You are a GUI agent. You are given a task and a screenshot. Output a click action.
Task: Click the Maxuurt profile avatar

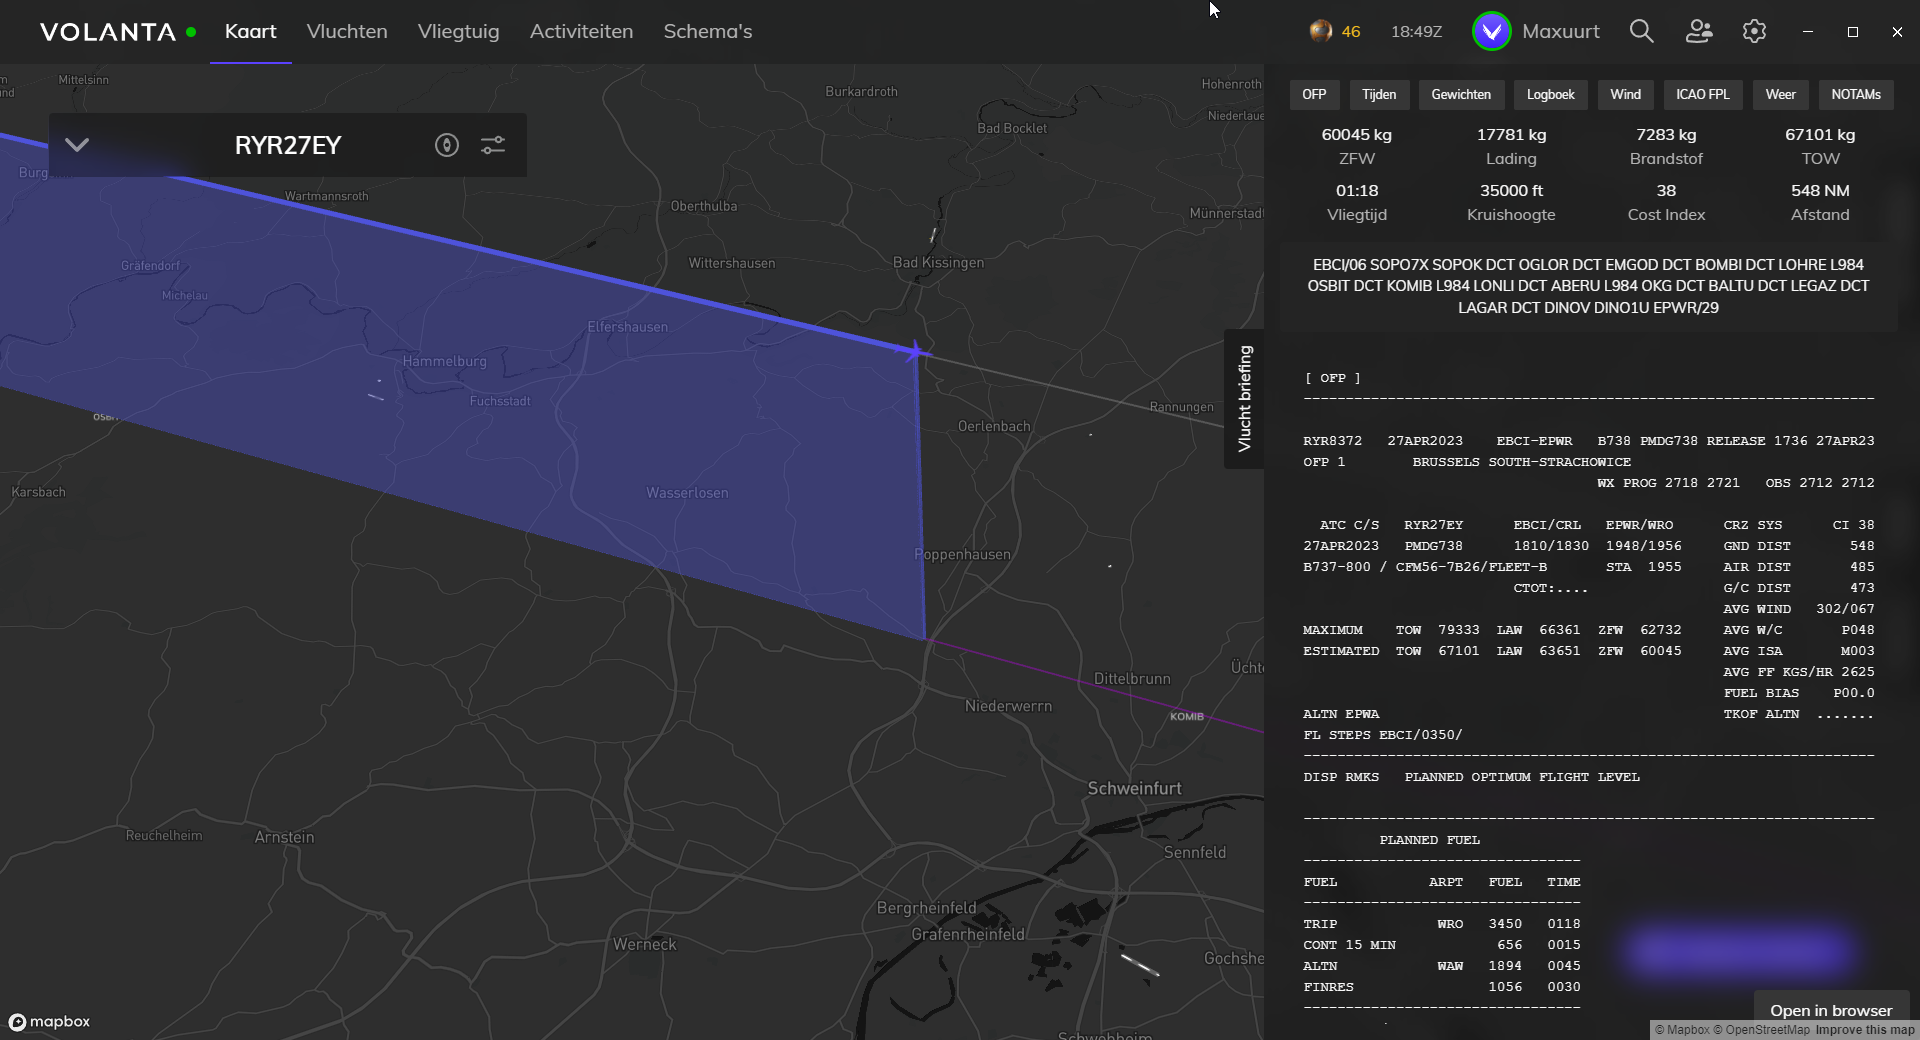pos(1491,31)
